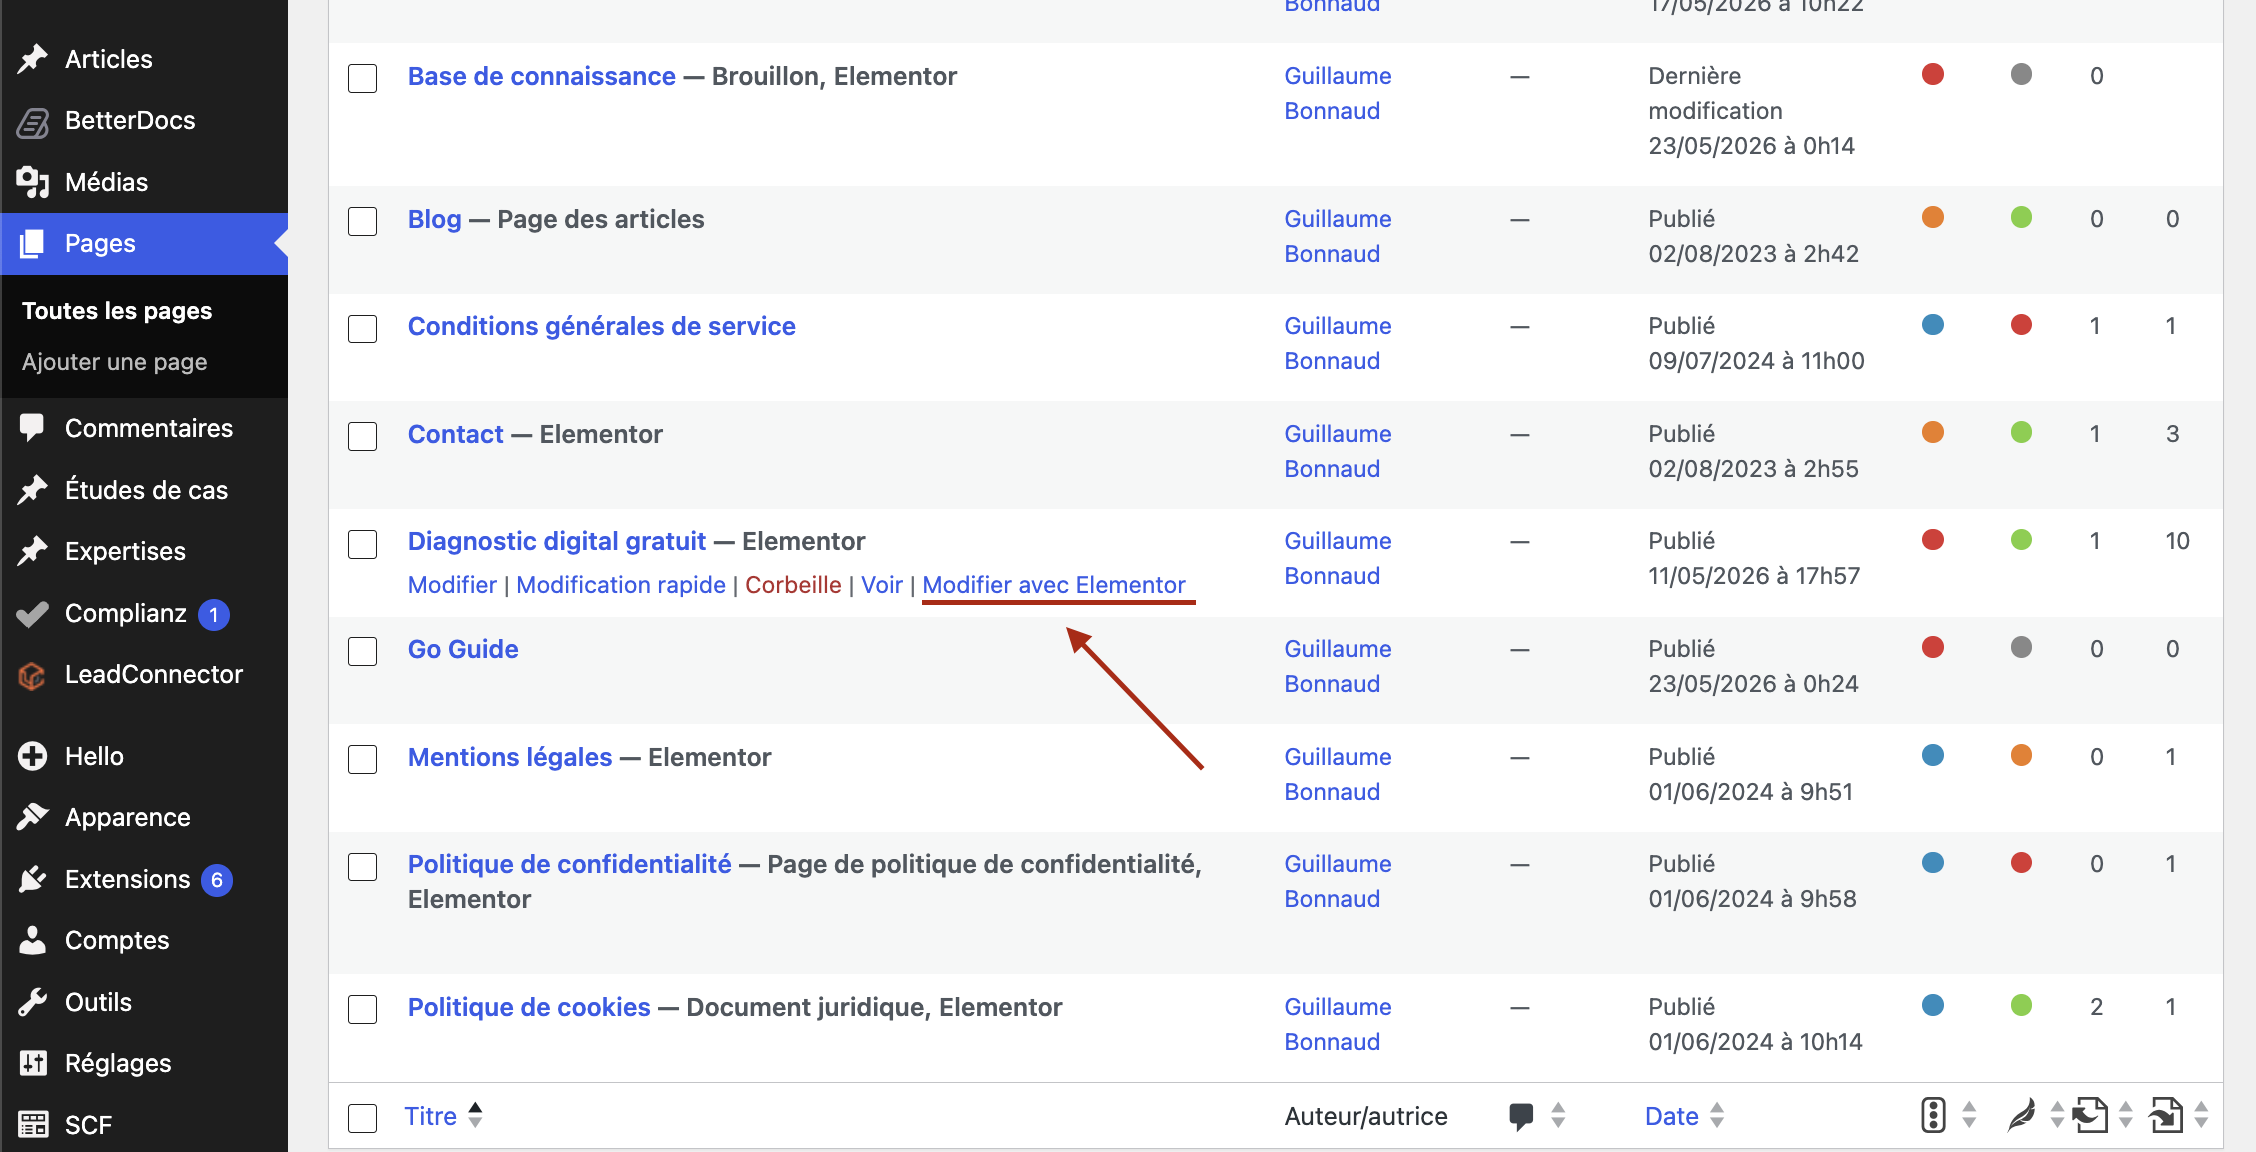Click the Voir link under Diagnostic digital gratuit
Screen dimensions: 2256x1152
click(x=881, y=585)
